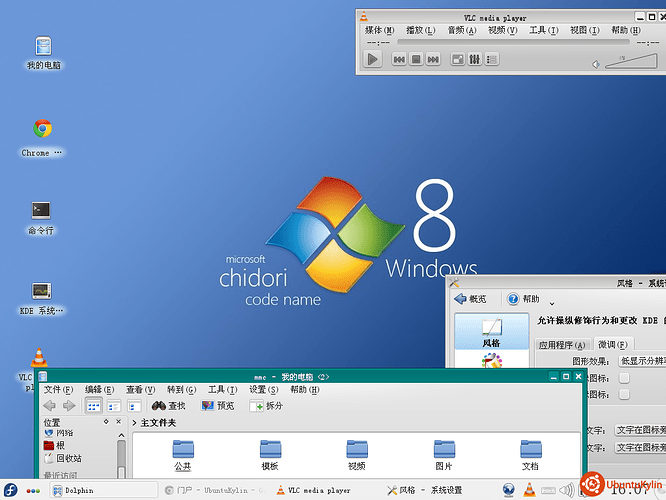Open 转到(G) menu in Dolphin
Screen dimensions: 666x500
pos(181,390)
